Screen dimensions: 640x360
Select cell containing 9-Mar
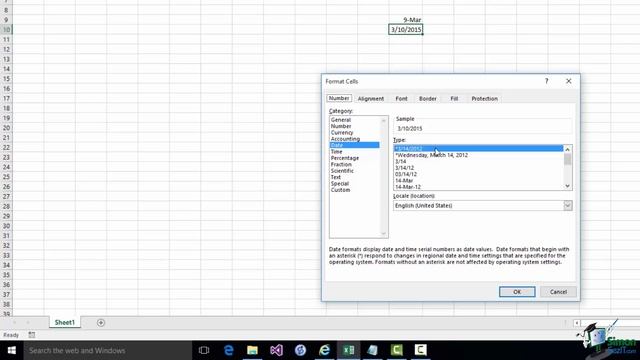point(405,20)
